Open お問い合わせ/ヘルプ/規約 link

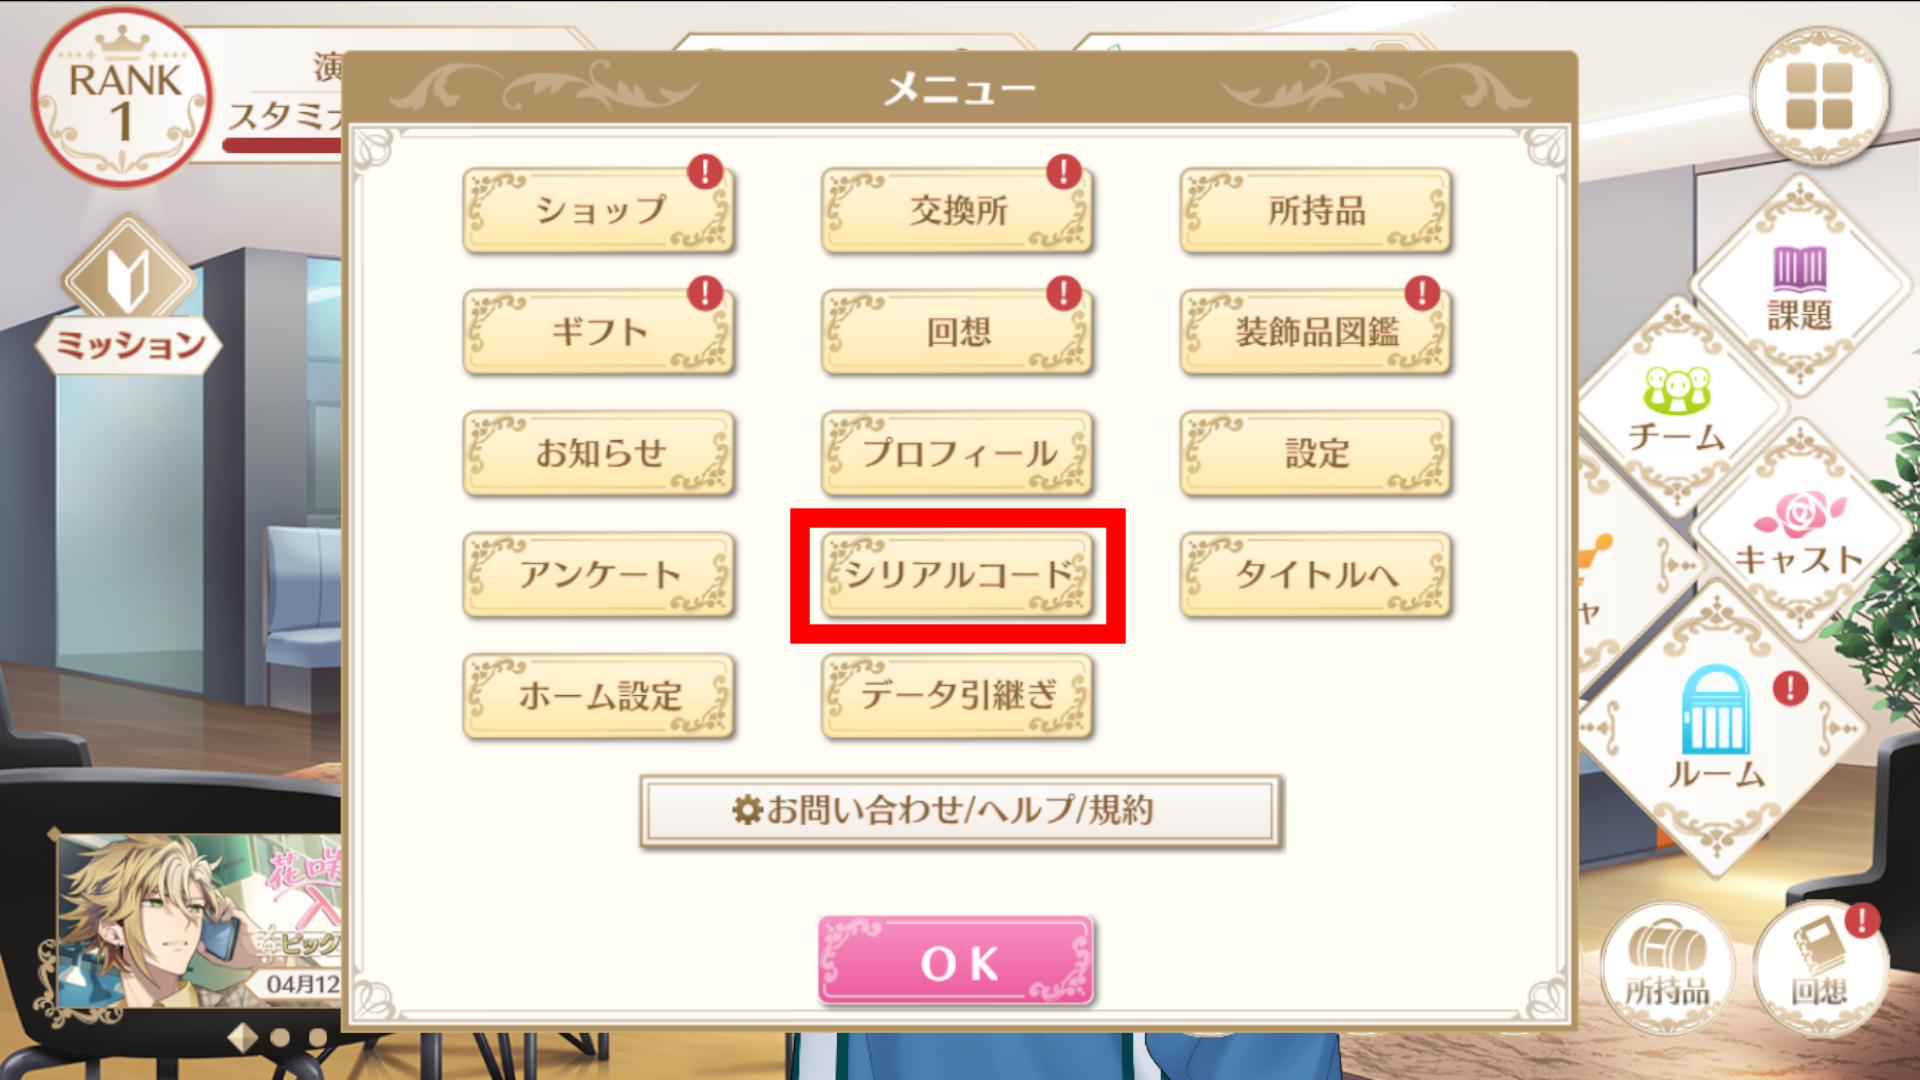[x=961, y=812]
